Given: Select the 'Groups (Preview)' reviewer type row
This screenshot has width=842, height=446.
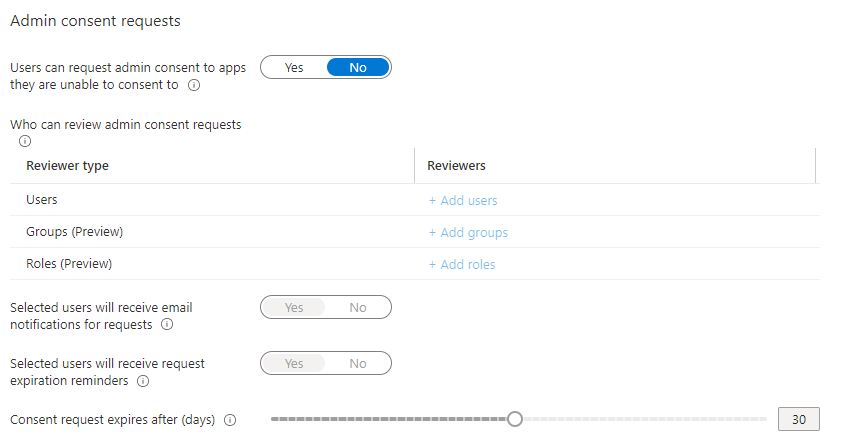Looking at the screenshot, I should point(415,232).
